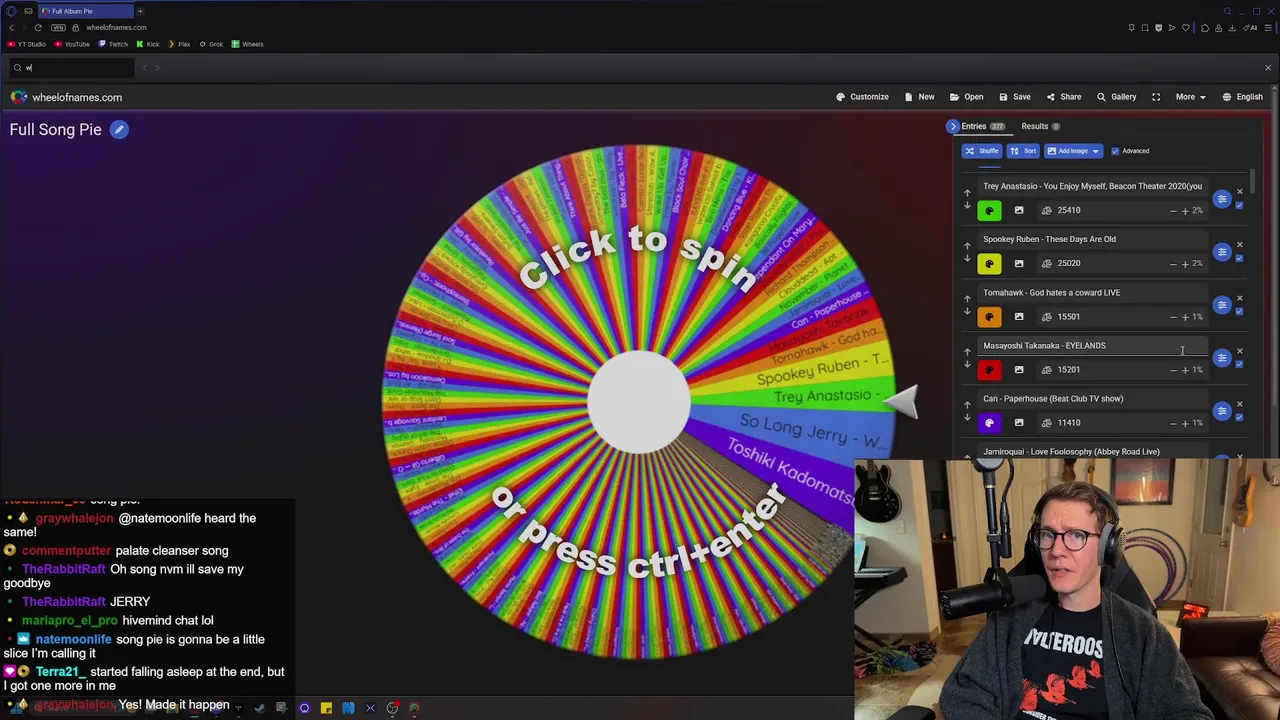Viewport: 1280px width, 720px height.
Task: Open options for Tomahawk entry
Action: pyautogui.click(x=1222, y=305)
